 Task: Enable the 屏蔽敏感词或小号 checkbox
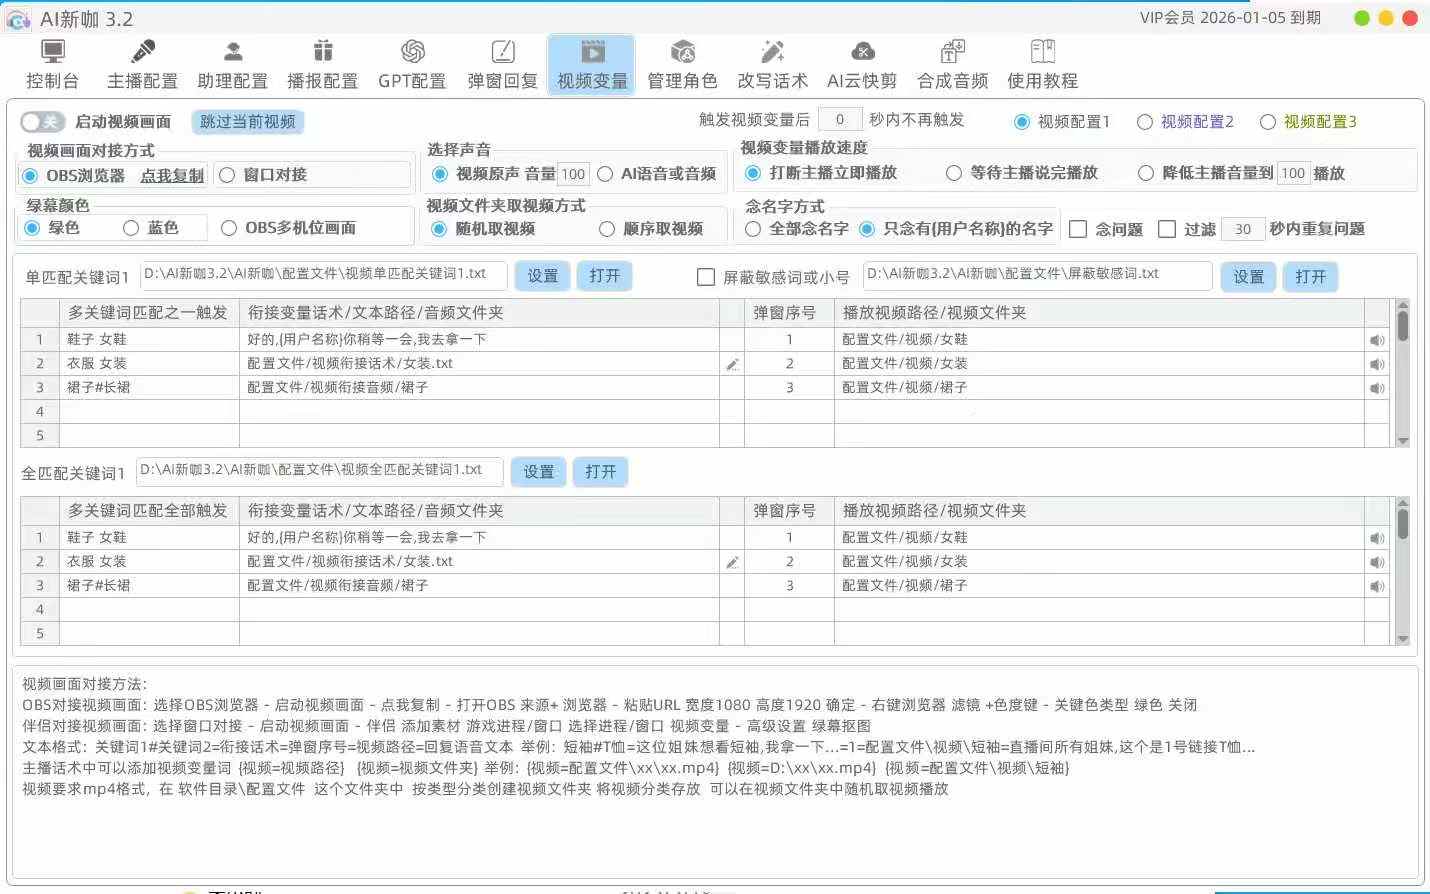click(x=706, y=277)
